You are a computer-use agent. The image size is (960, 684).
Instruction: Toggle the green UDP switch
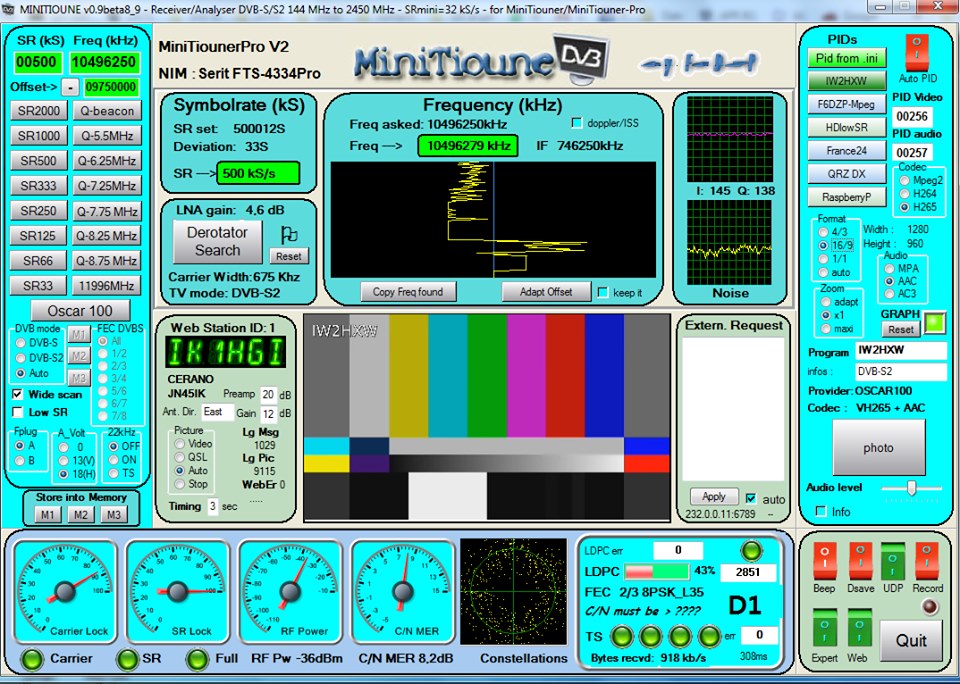tap(893, 560)
